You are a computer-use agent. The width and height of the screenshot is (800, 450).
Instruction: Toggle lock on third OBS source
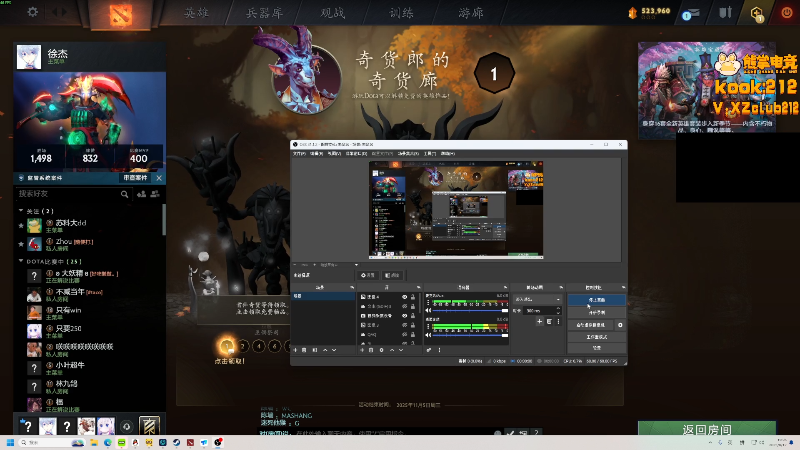(413, 316)
